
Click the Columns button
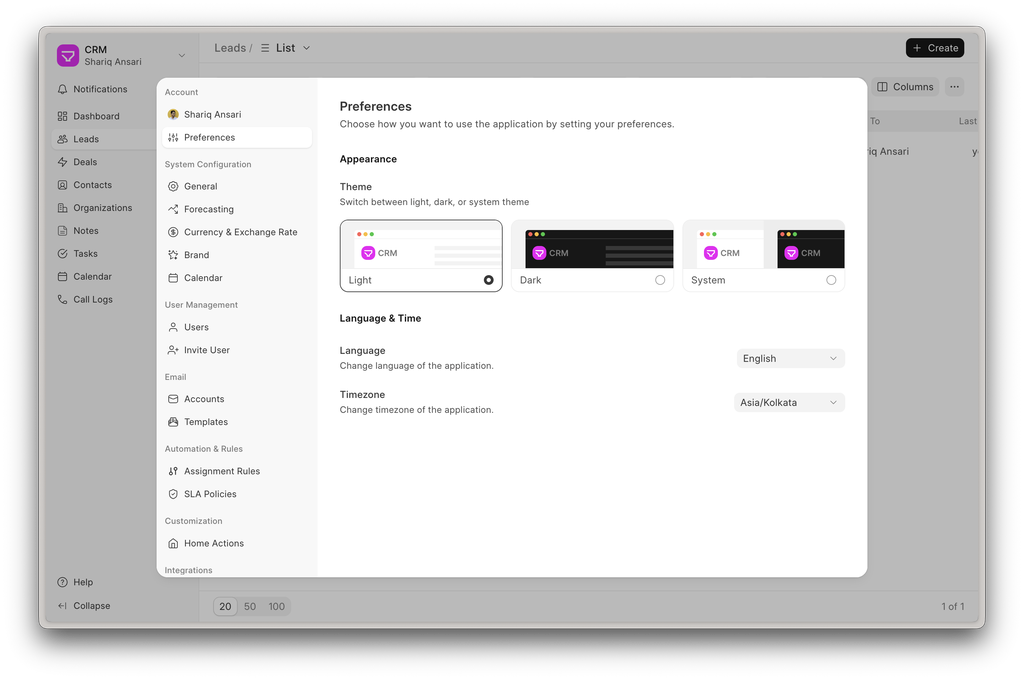[905, 87]
